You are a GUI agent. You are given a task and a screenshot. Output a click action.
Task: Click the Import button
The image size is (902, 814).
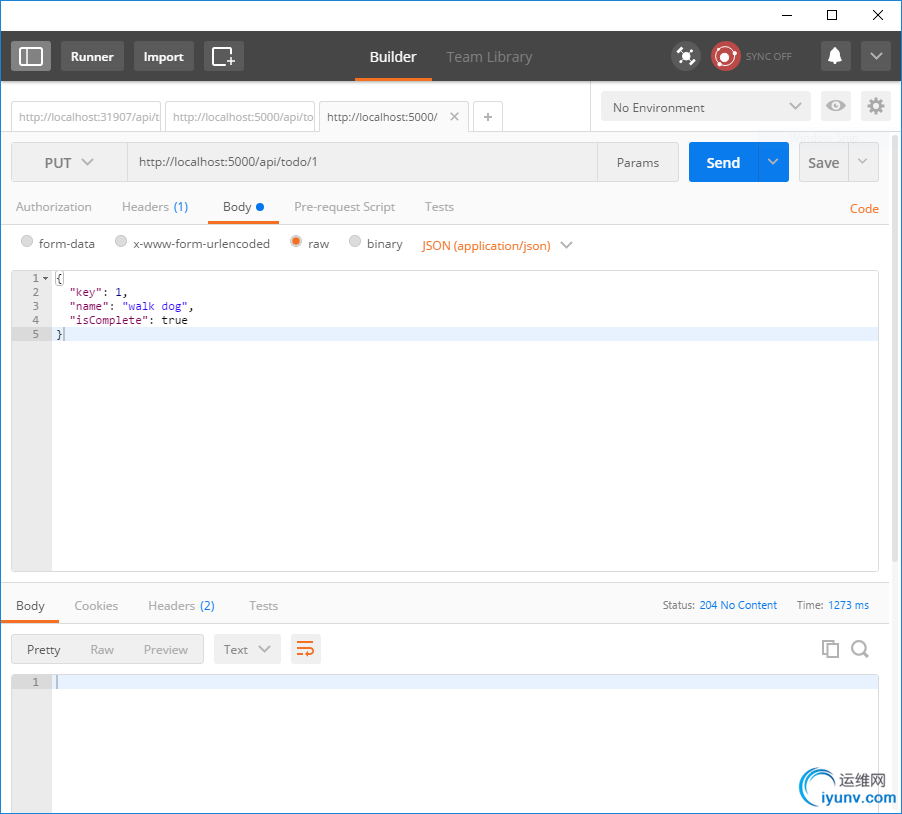pos(163,56)
